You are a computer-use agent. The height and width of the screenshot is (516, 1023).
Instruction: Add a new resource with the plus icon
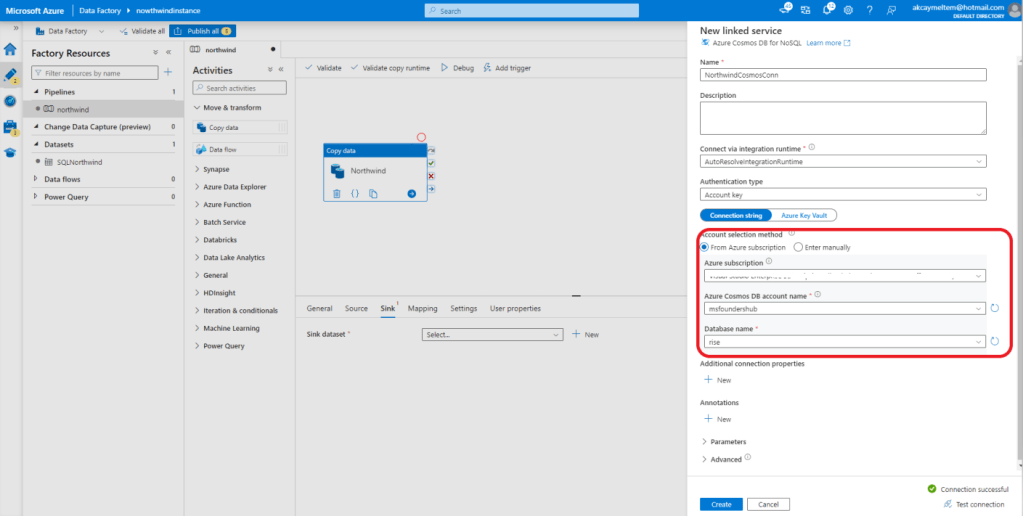tap(168, 72)
